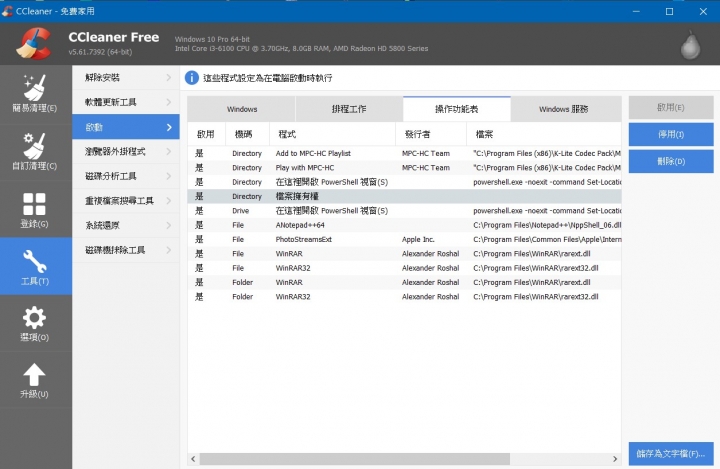Screen dimensions: 720x469
Task: Switch to the 操作功能表 context menu tab
Action: (457, 109)
